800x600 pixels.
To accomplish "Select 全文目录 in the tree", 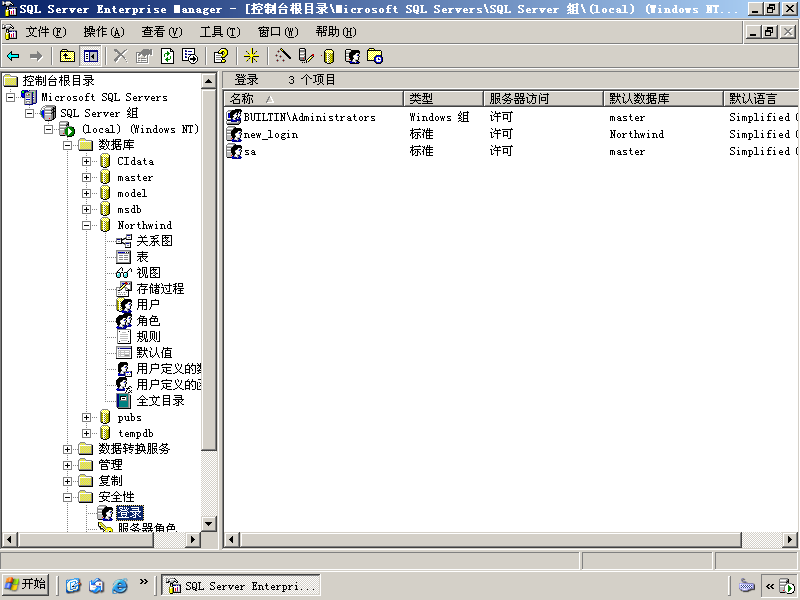I will pos(160,401).
